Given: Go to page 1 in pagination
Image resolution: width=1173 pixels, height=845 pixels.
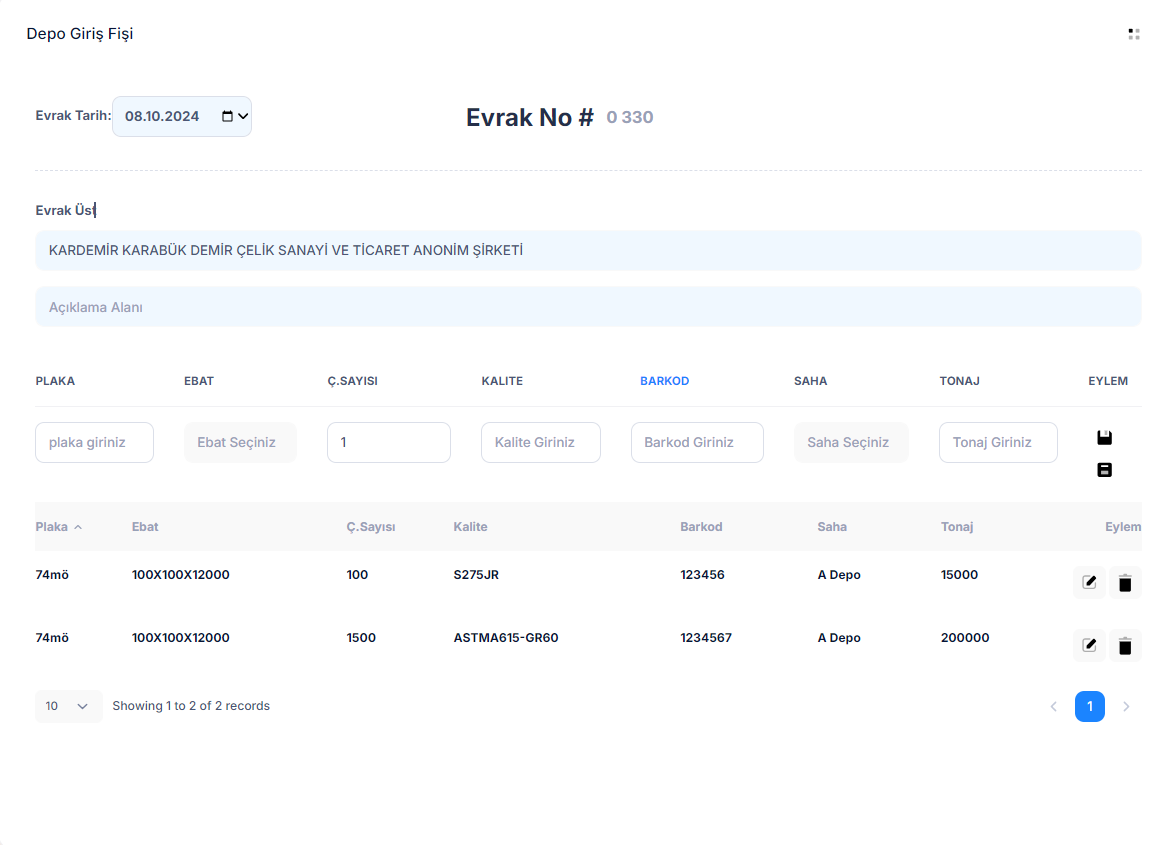Looking at the screenshot, I should (x=1089, y=706).
